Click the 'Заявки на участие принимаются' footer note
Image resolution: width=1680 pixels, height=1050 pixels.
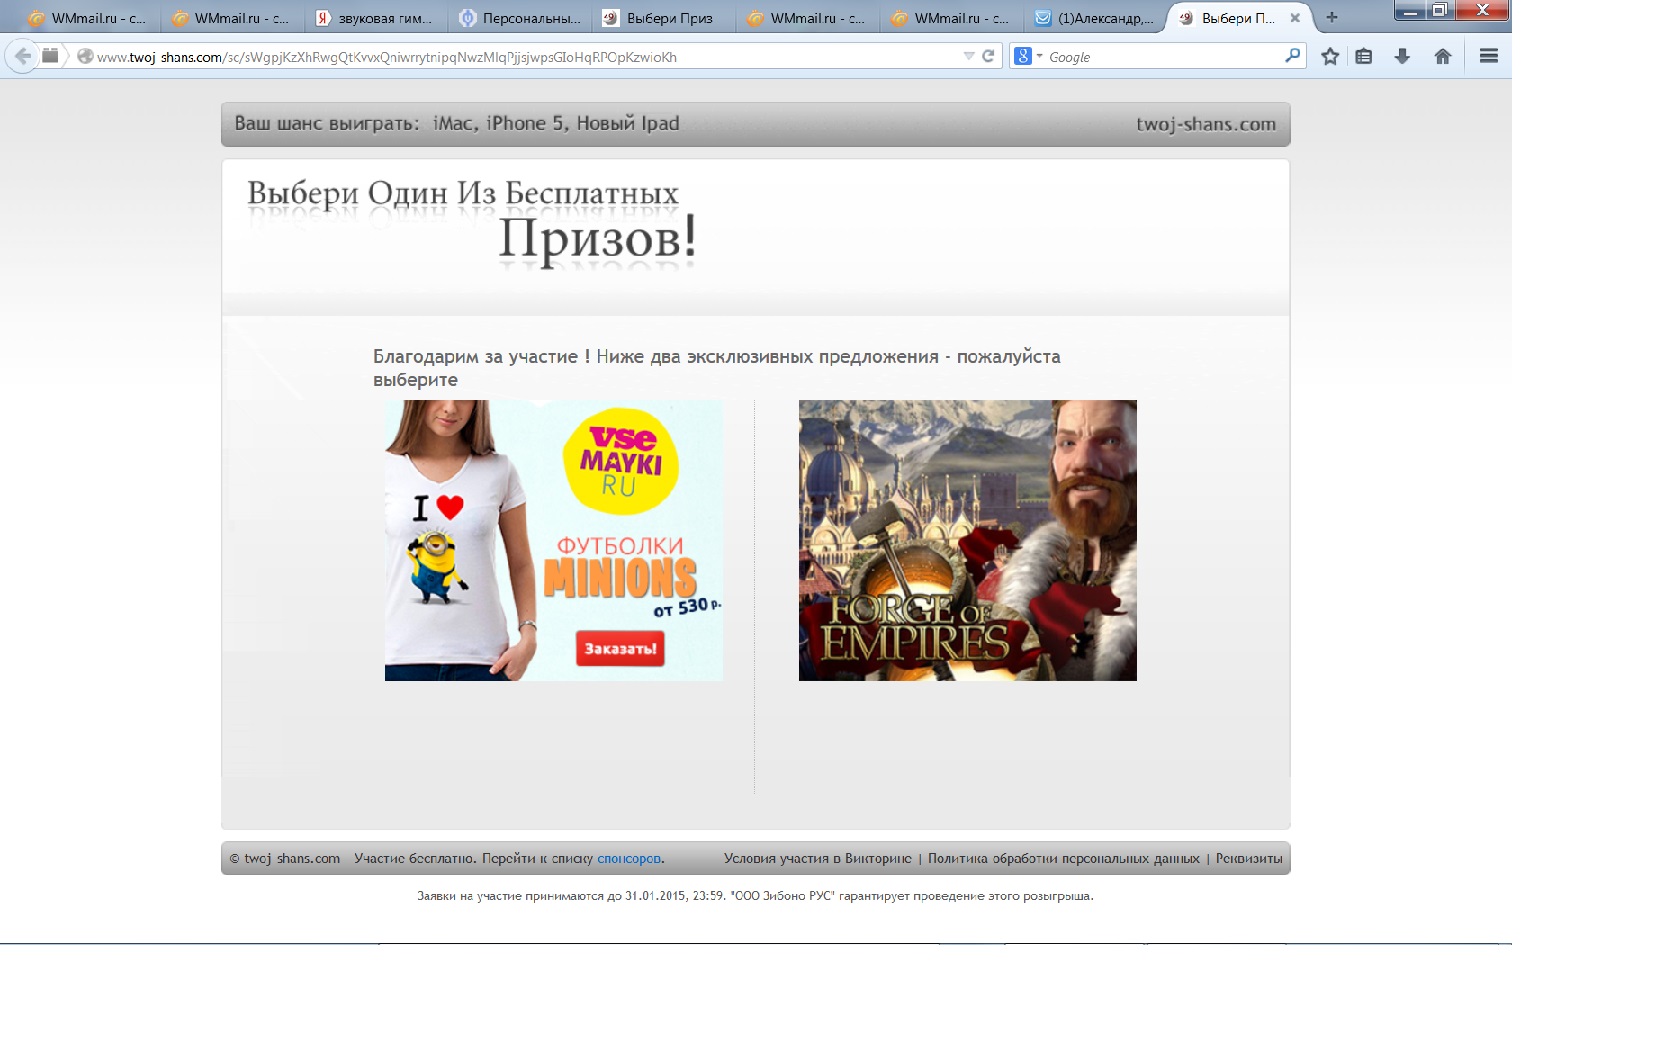pyautogui.click(x=755, y=896)
